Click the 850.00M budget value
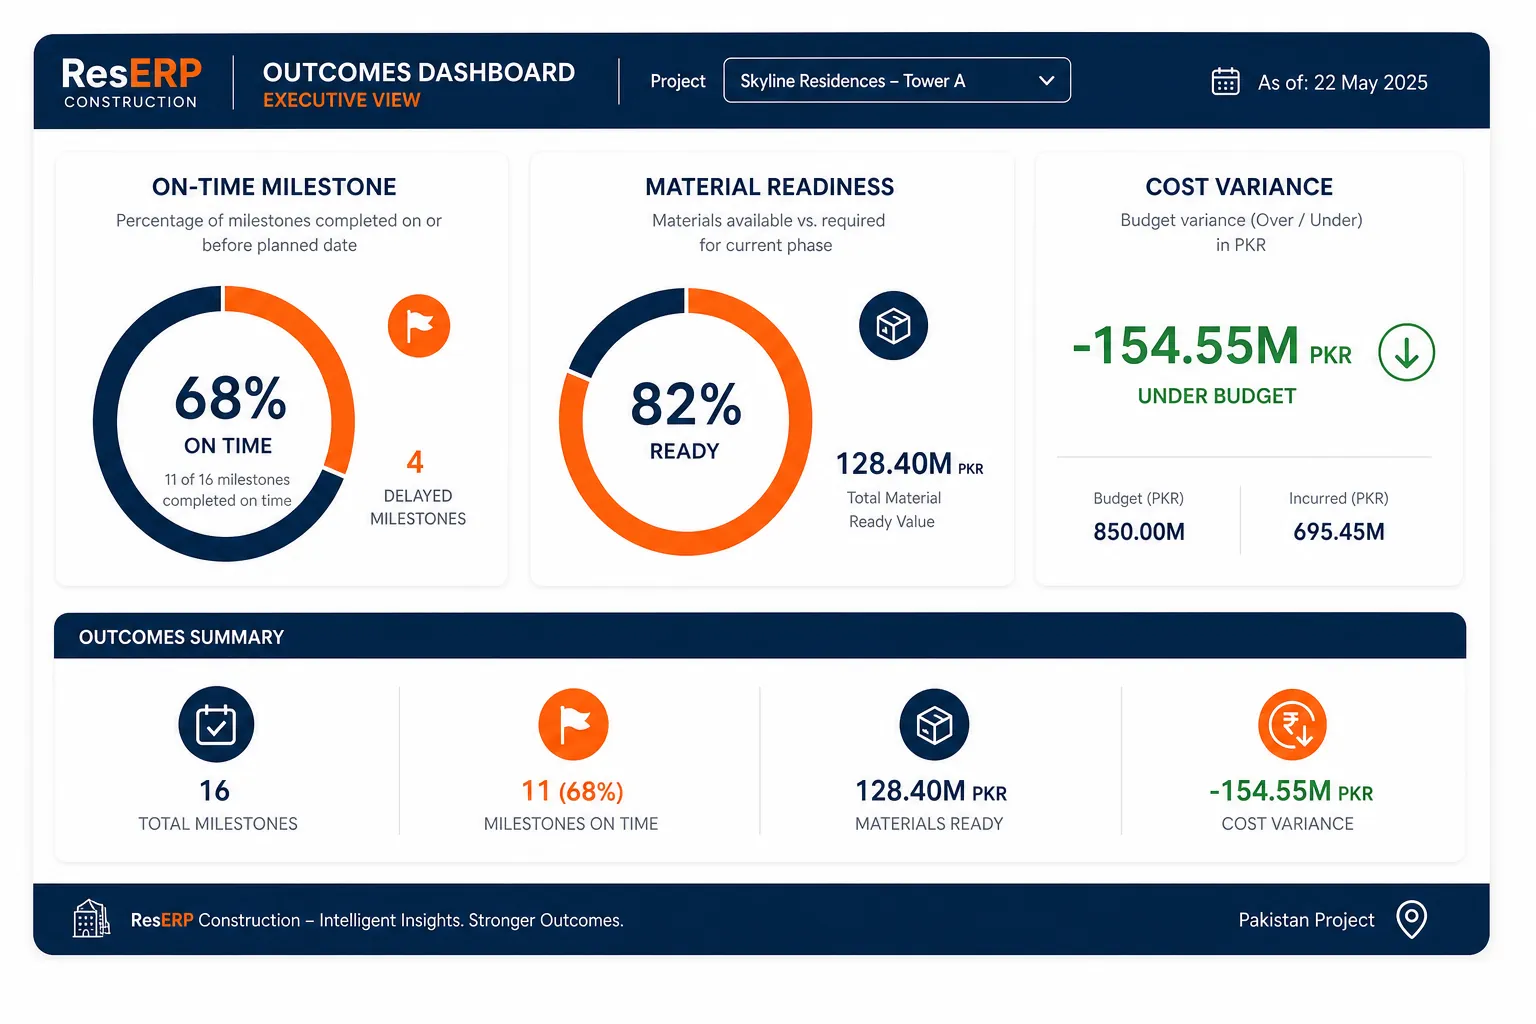Viewport: 1536px width, 1024px height. point(1139,532)
